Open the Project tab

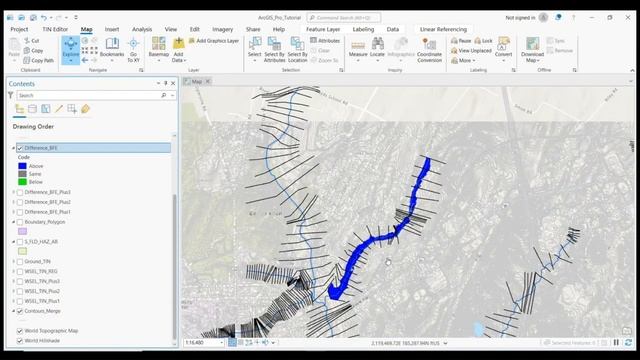(19, 29)
